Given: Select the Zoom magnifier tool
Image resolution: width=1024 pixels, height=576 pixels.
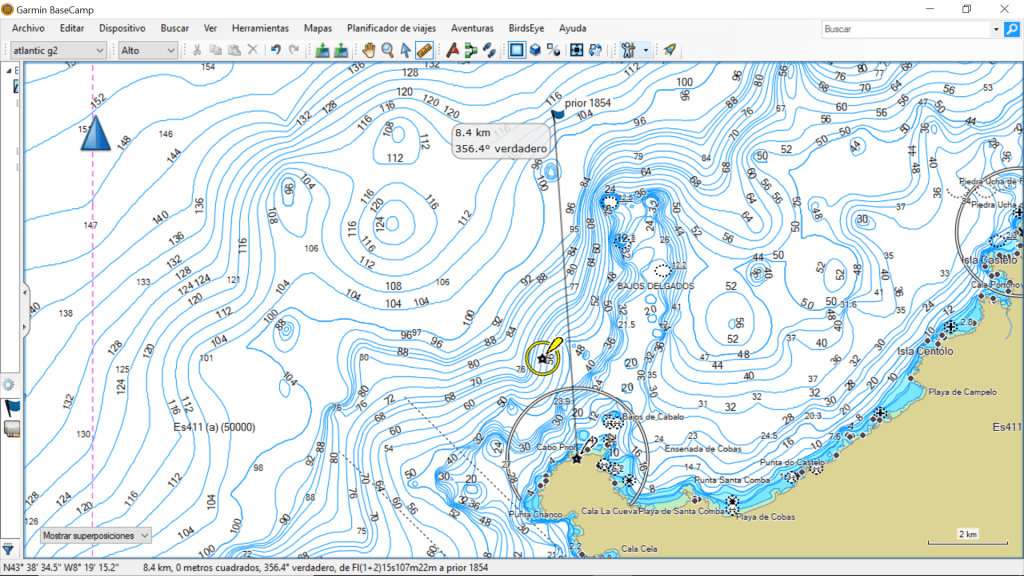Looking at the screenshot, I should (387, 49).
